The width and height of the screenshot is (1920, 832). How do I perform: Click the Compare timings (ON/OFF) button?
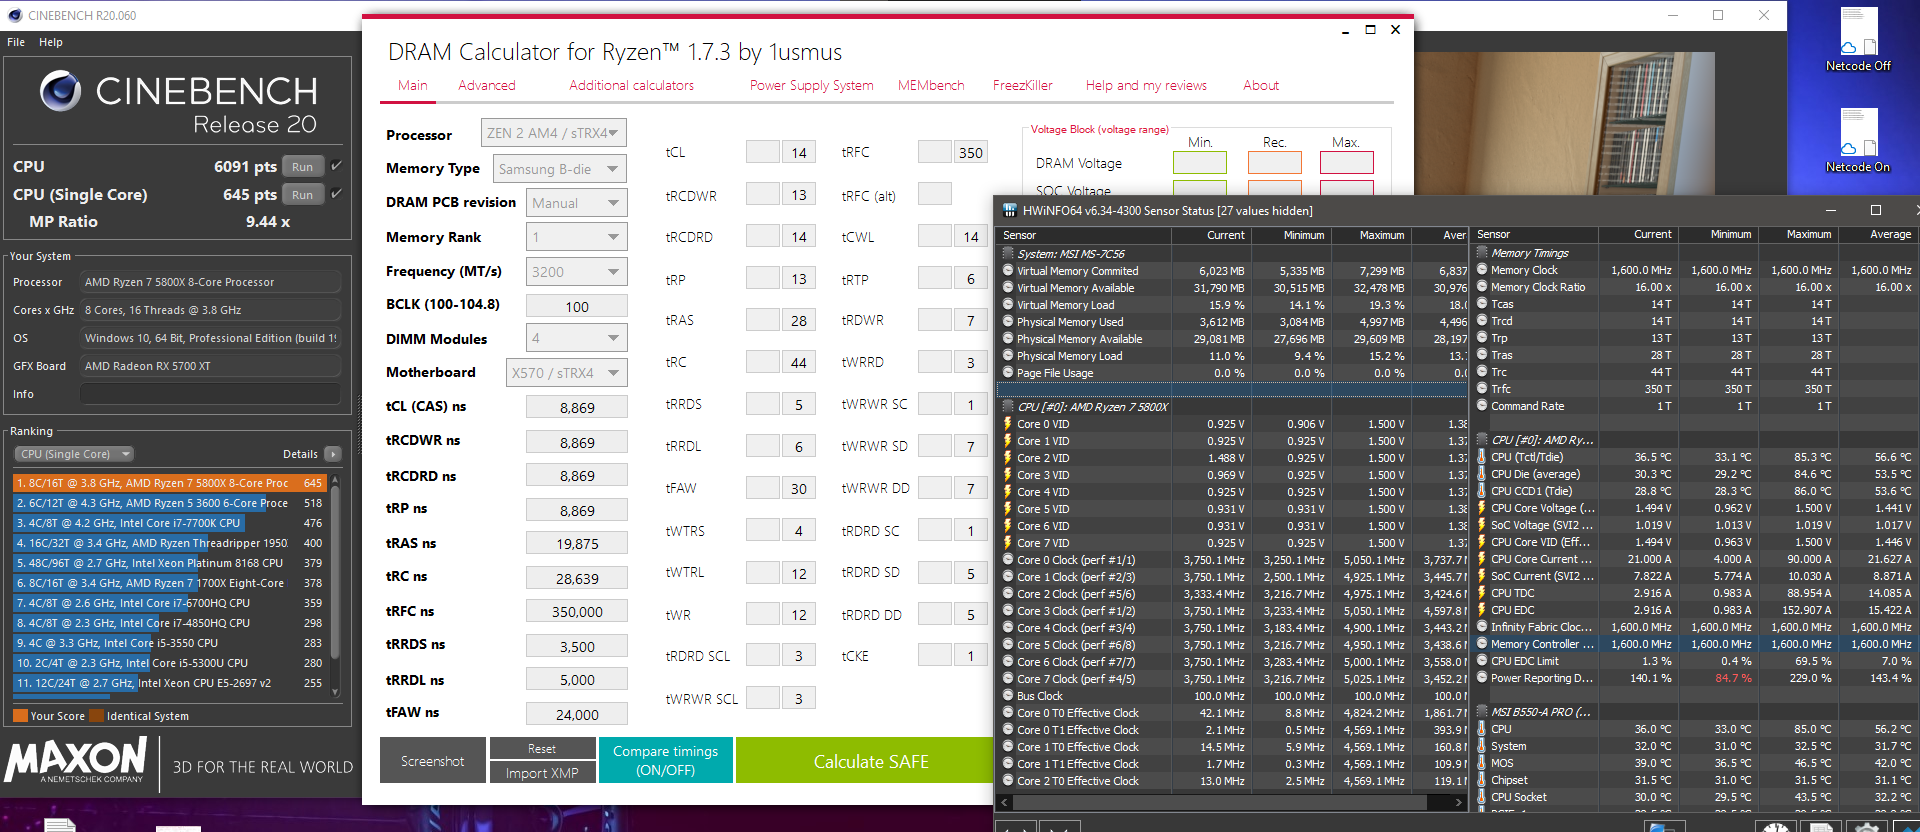point(666,761)
